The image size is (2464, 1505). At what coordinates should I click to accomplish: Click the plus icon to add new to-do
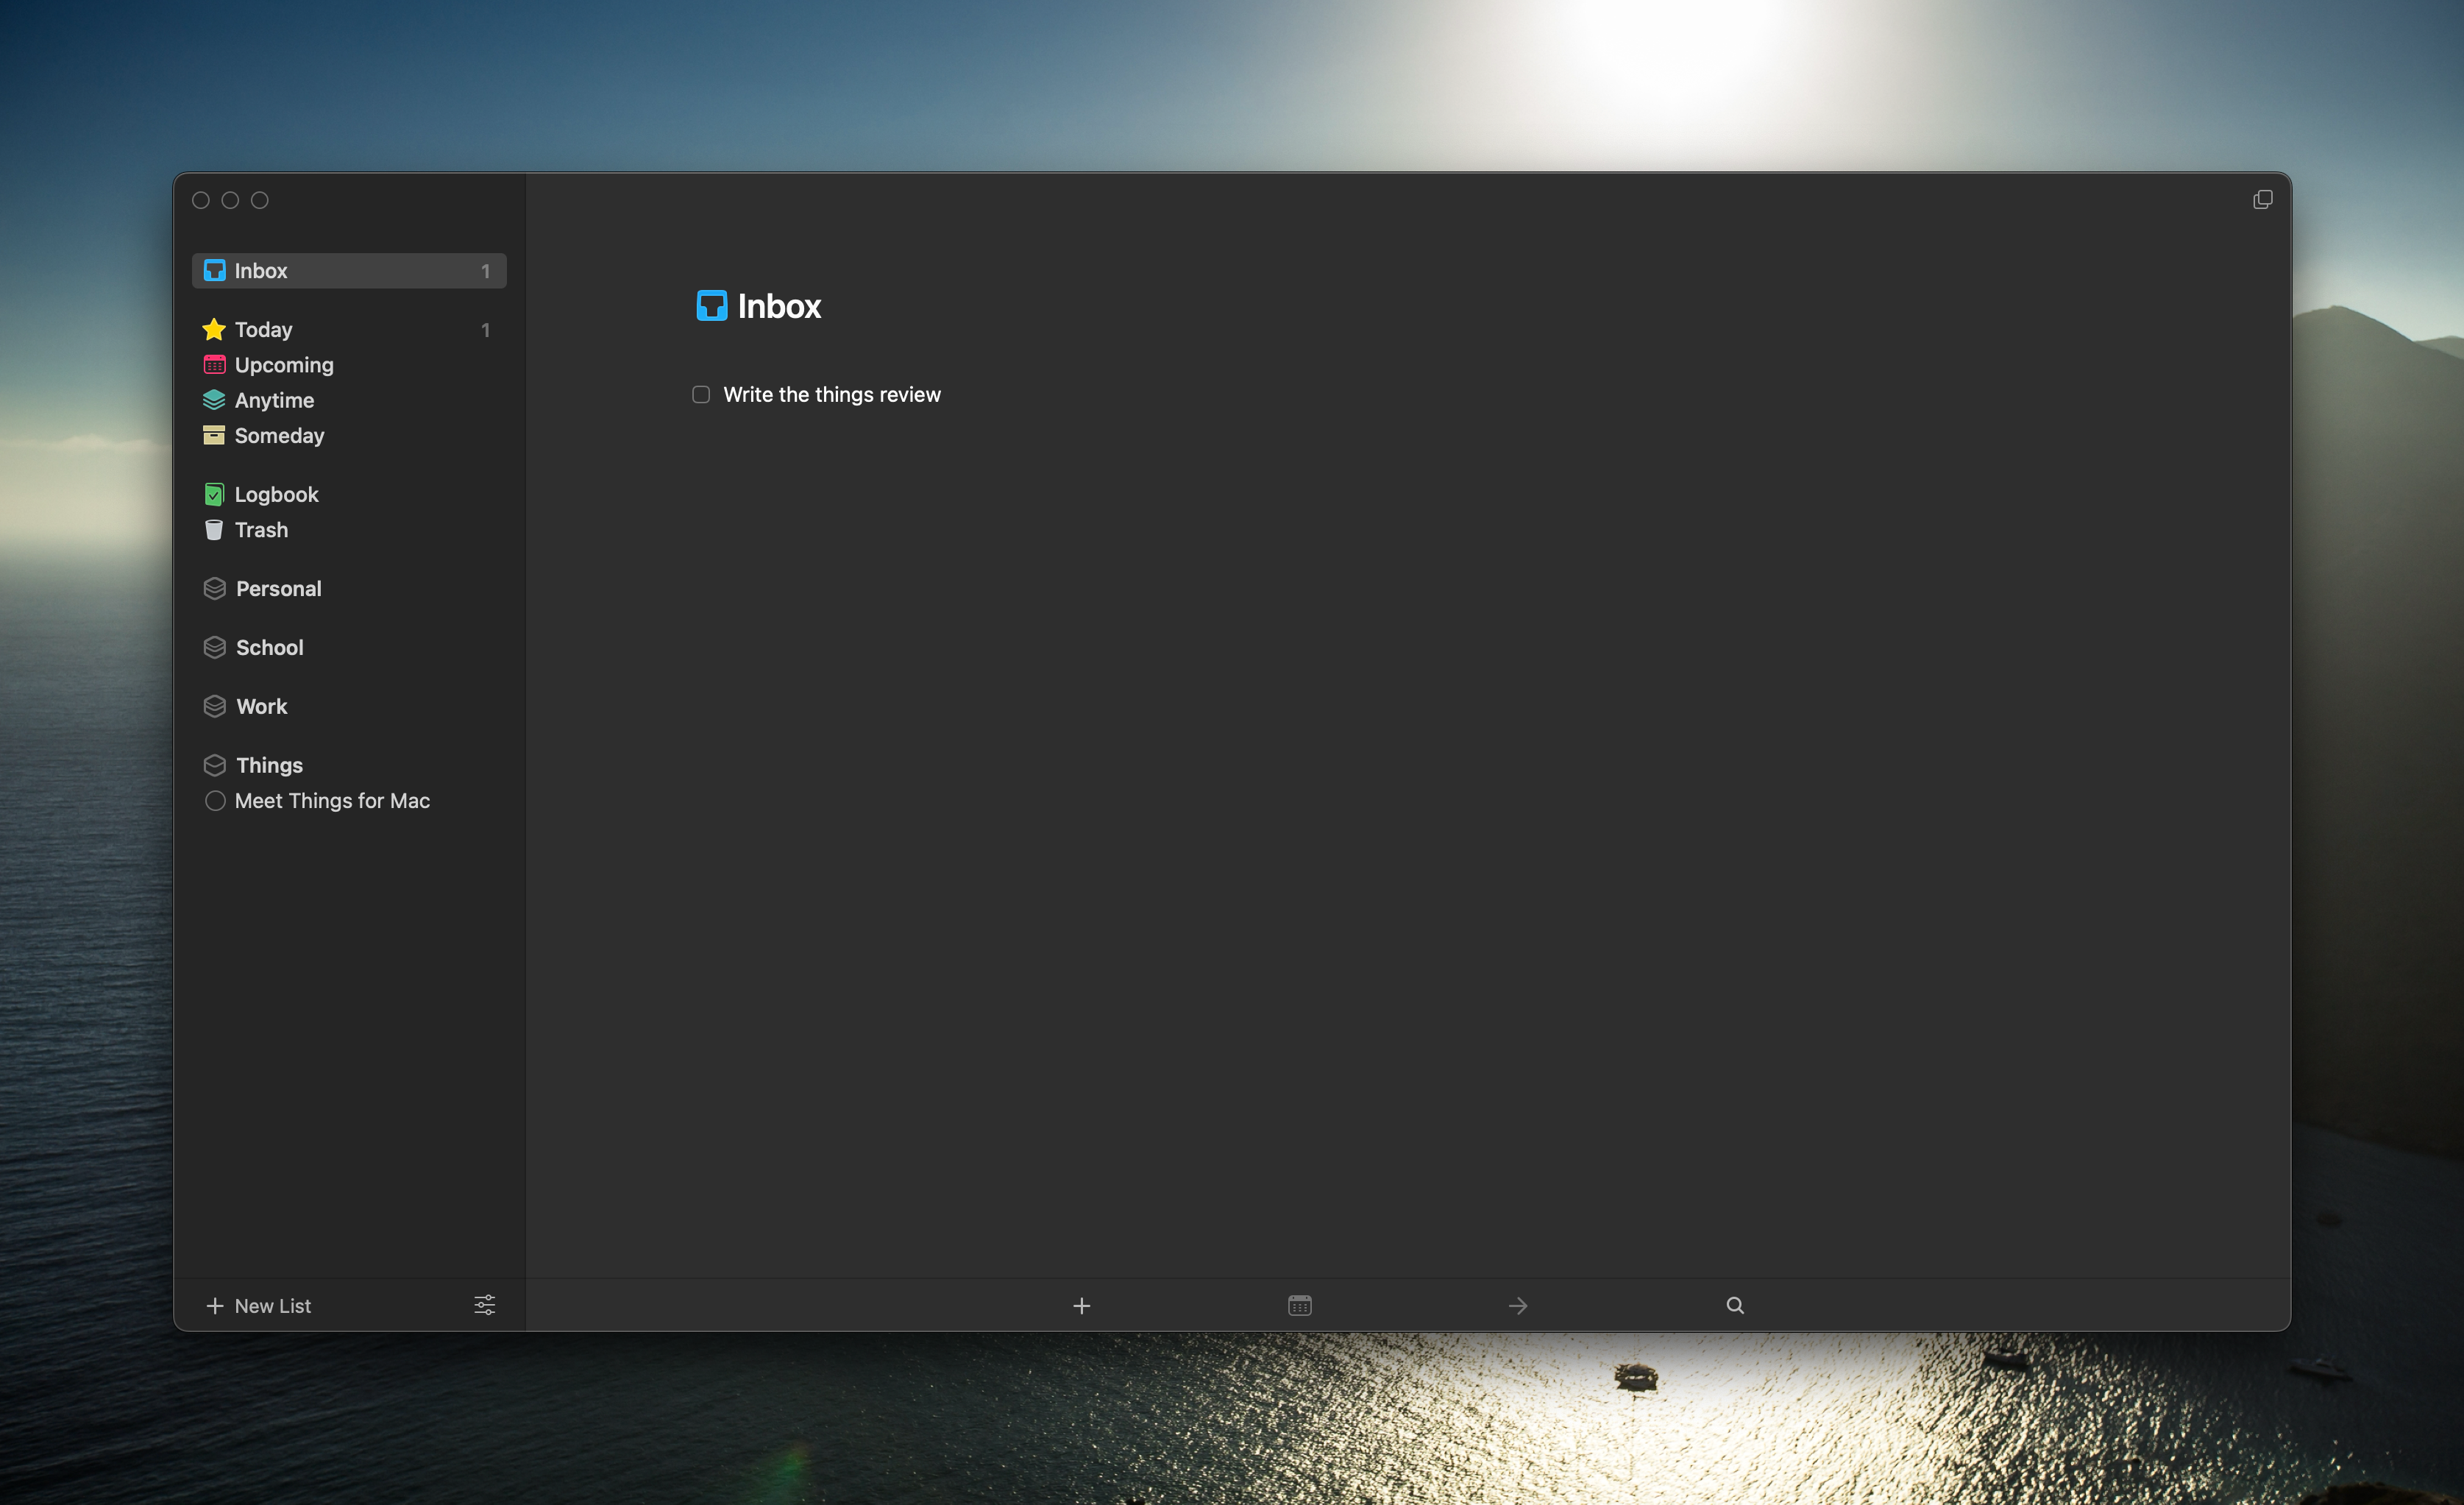pyautogui.click(x=1081, y=1305)
